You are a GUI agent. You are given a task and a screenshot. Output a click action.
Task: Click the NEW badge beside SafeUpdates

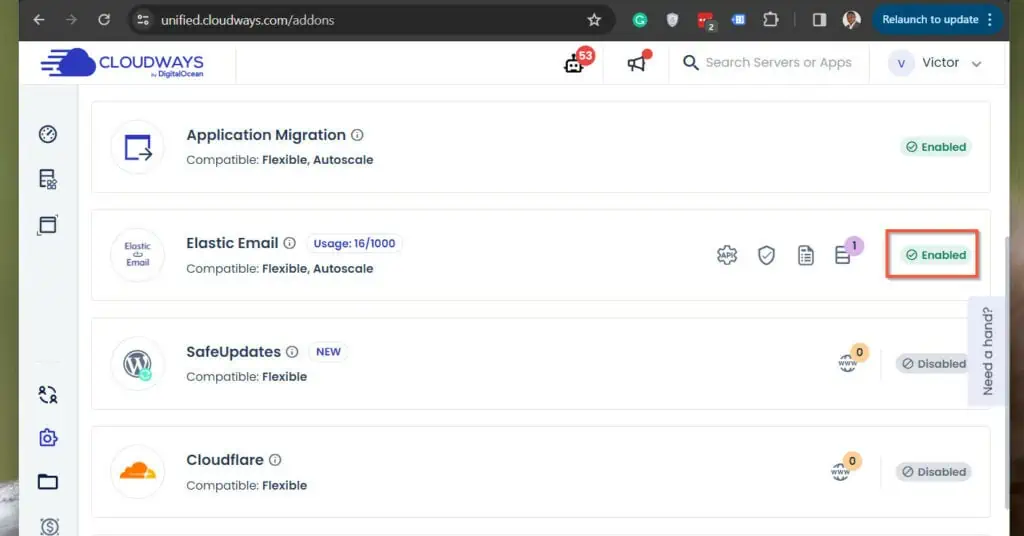coord(328,352)
